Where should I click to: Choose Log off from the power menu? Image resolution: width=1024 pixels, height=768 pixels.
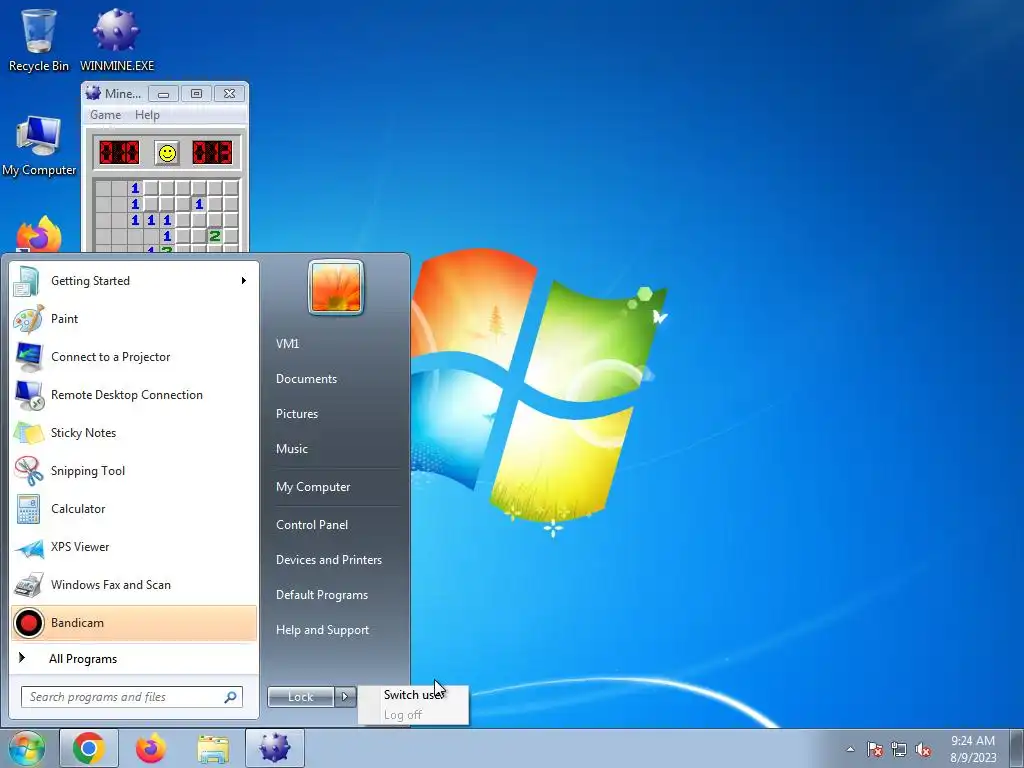tap(413, 715)
